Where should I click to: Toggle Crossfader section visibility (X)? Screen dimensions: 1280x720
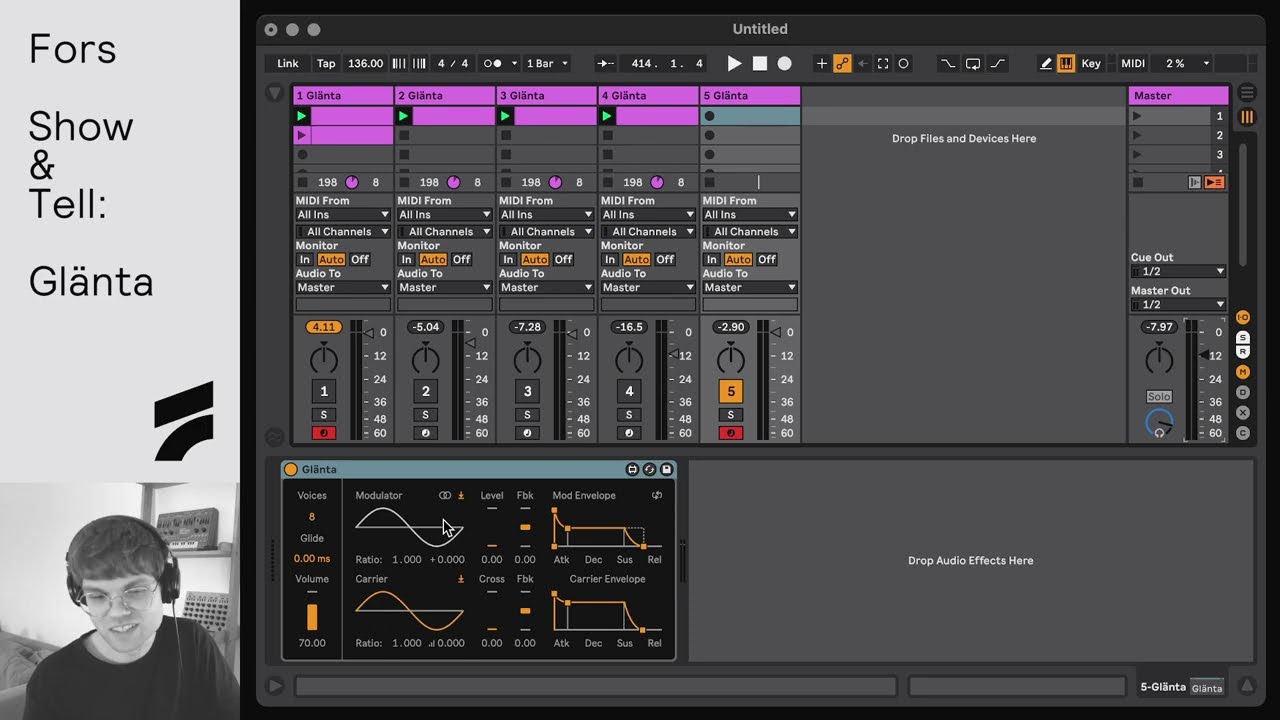point(1243,412)
